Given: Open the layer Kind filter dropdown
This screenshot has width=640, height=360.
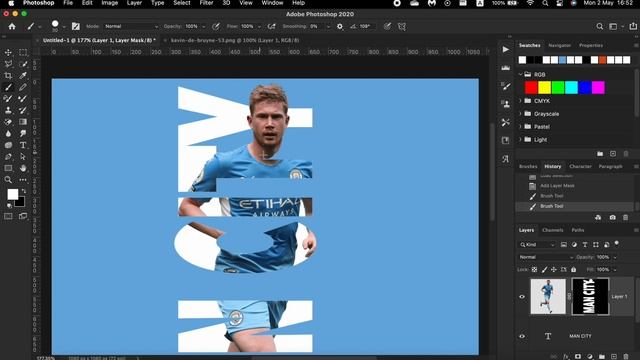Looking at the screenshot, I should (x=537, y=244).
